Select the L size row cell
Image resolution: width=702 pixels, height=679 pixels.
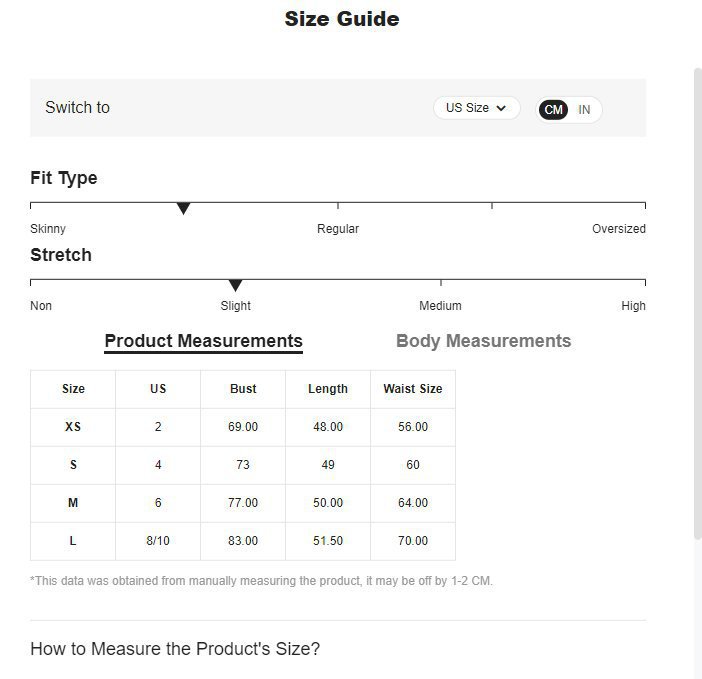point(73,541)
